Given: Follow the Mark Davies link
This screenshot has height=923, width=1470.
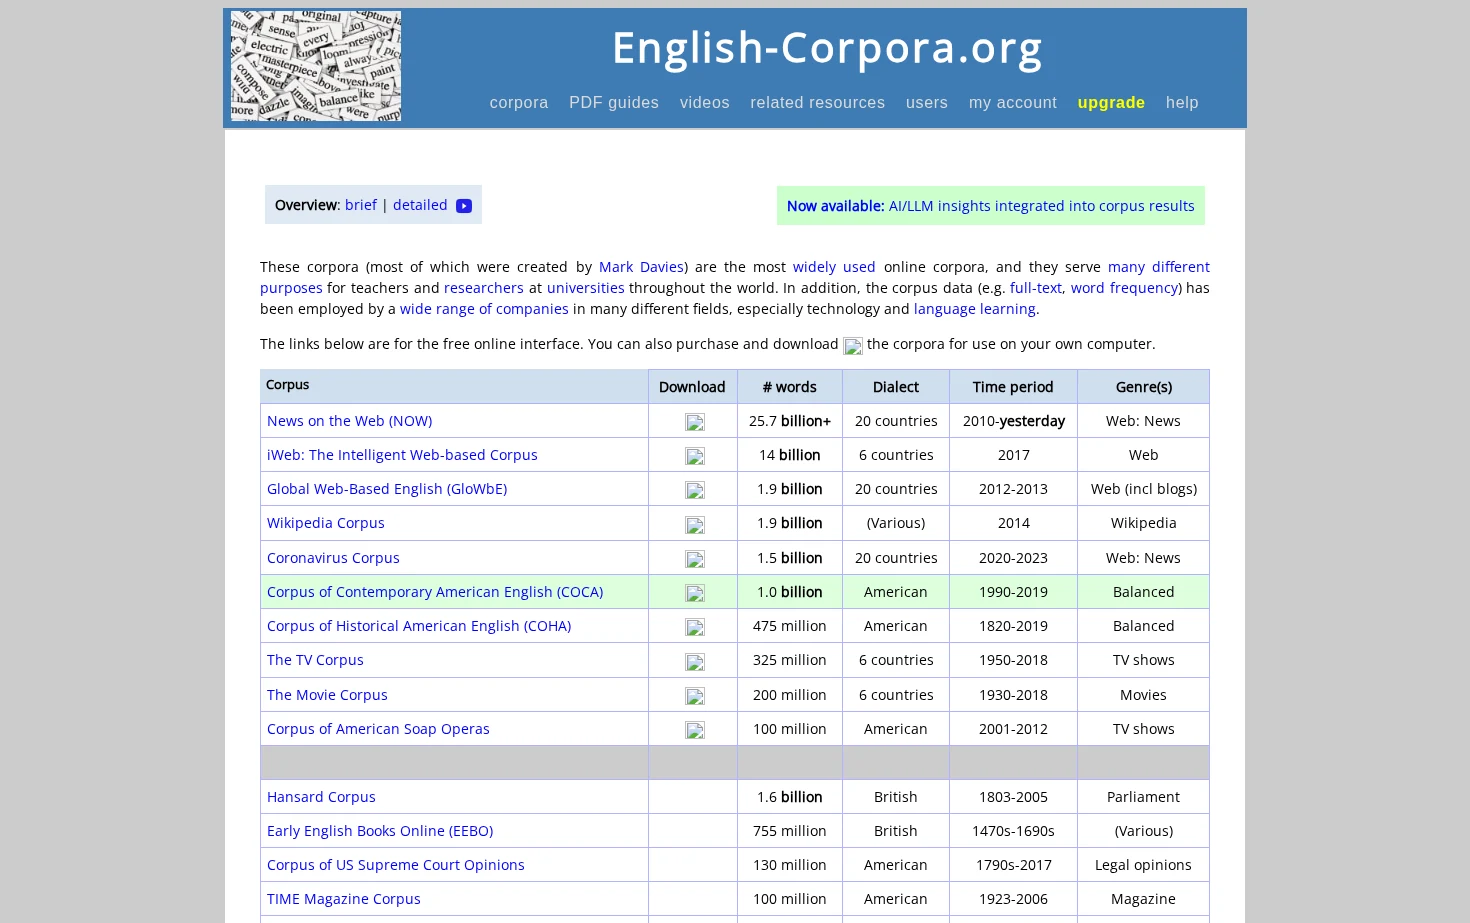Looking at the screenshot, I should [641, 267].
